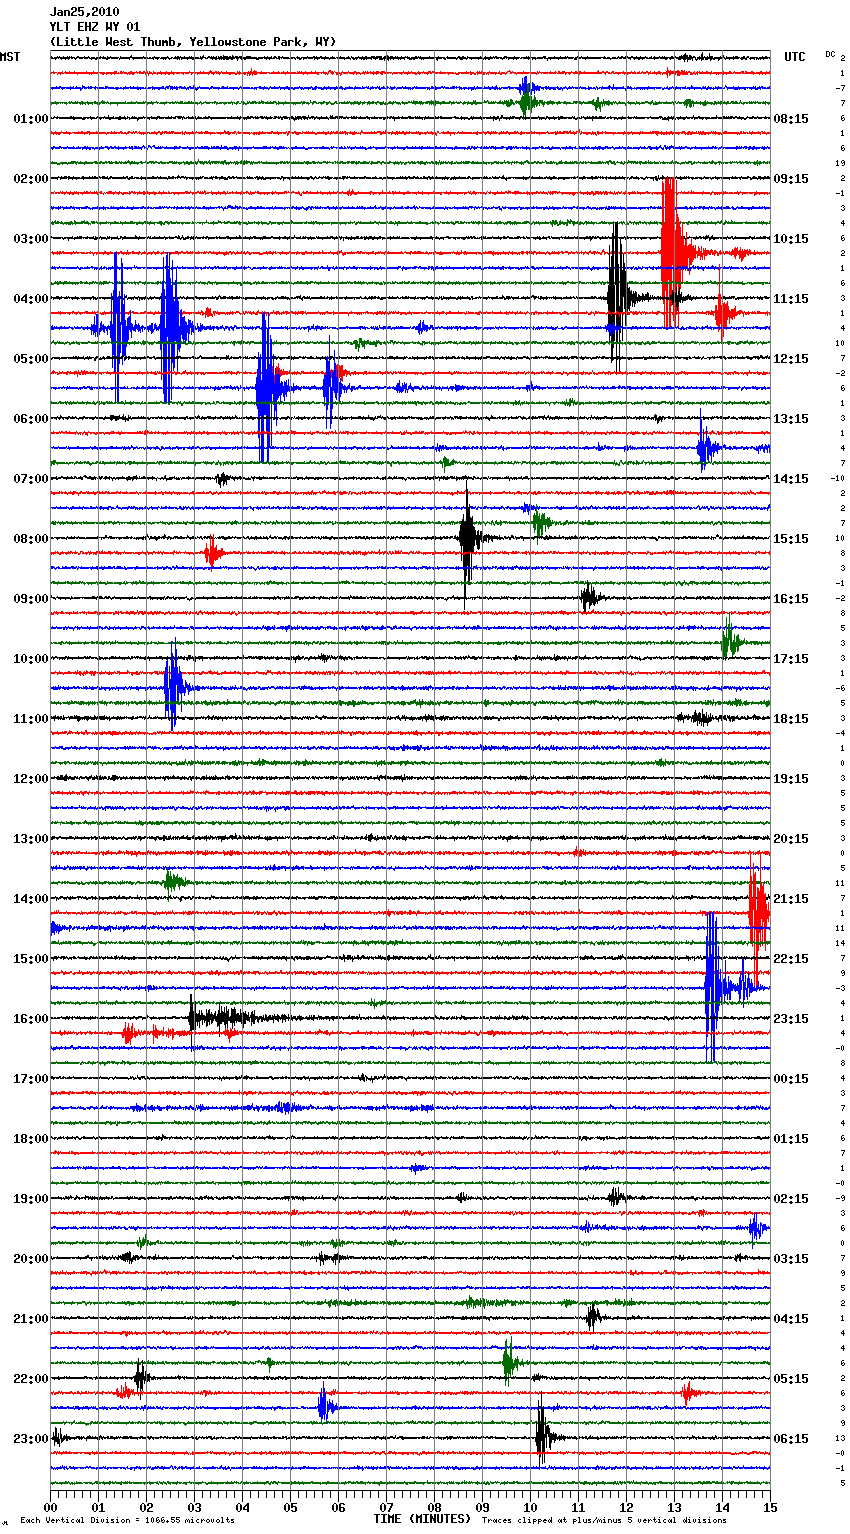Click the 11:15 UTC time label
The image size is (850, 1534).
[791, 299]
